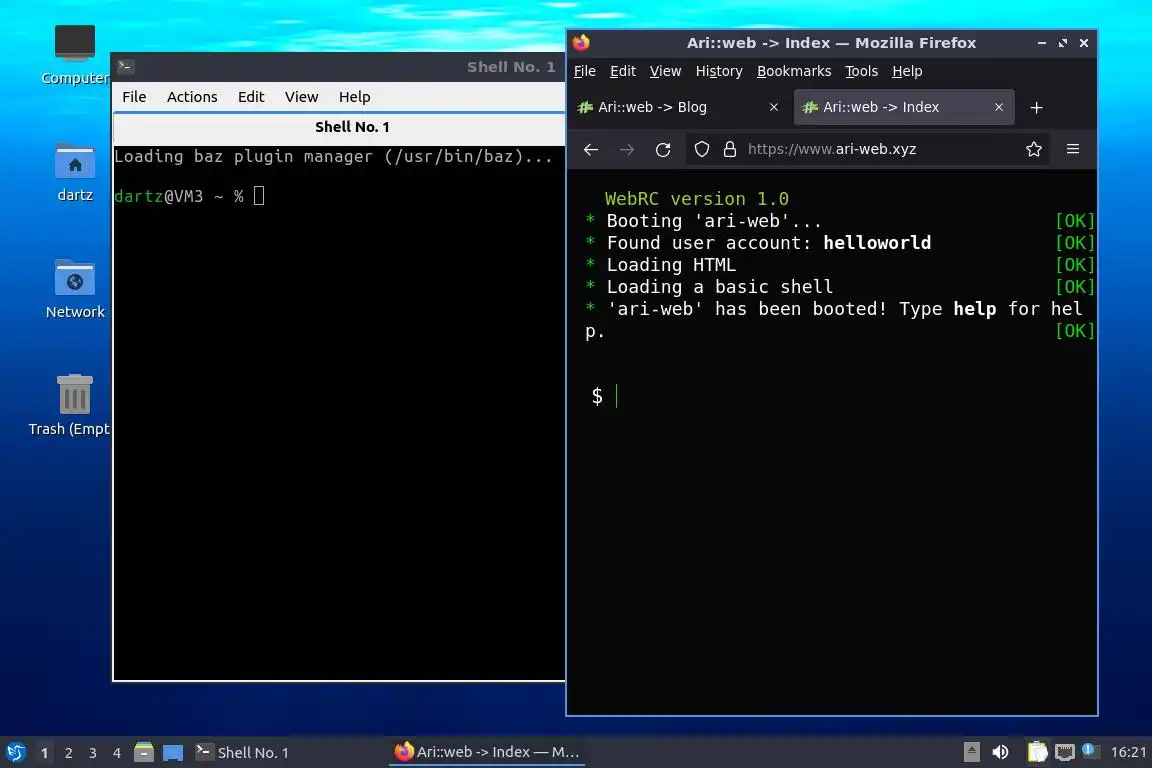
Task: Click the show desktop icon in taskbar
Action: [173, 753]
